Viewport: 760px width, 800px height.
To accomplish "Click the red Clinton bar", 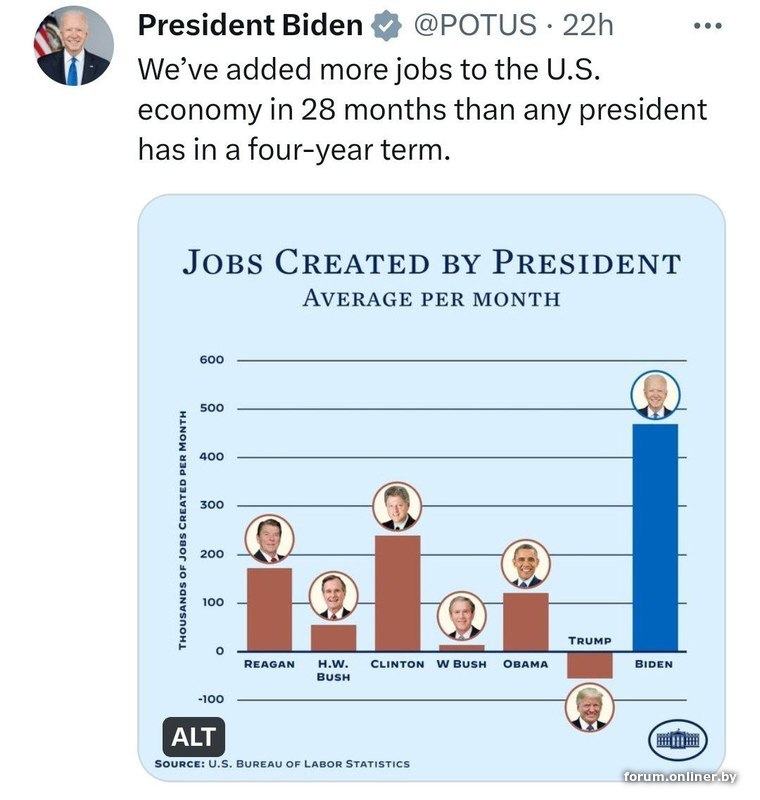I will (397, 593).
